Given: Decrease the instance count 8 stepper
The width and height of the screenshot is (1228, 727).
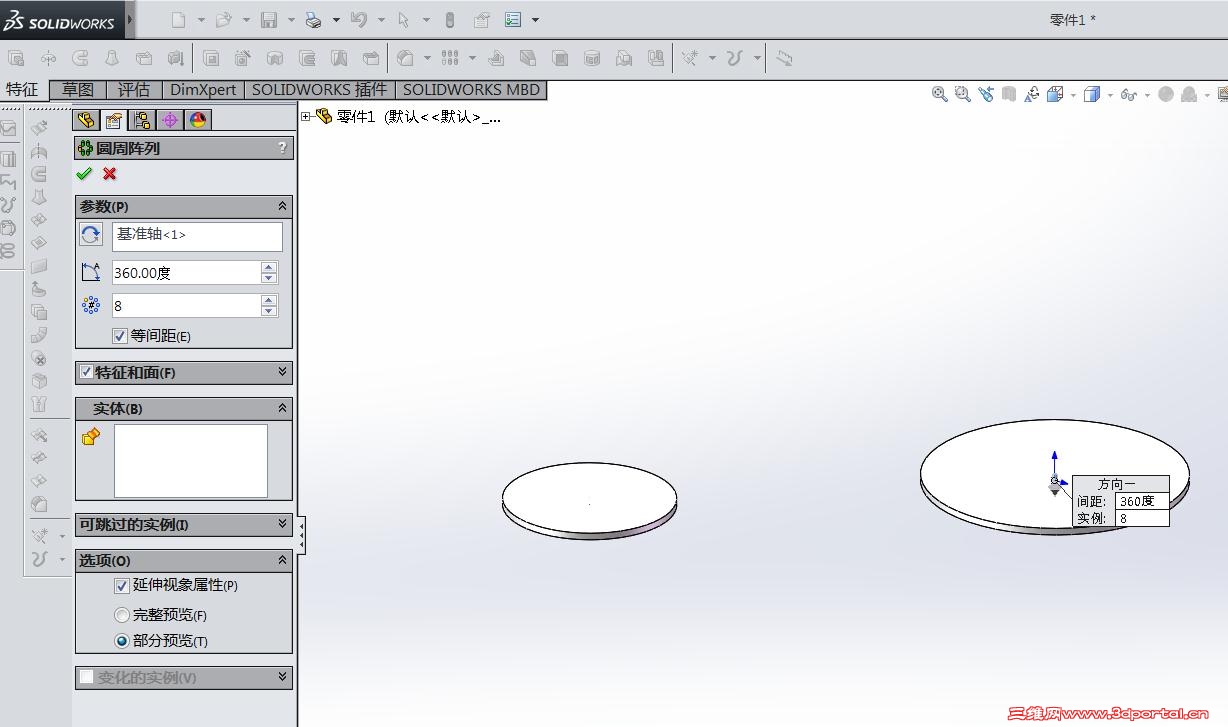Looking at the screenshot, I should pyautogui.click(x=268, y=311).
